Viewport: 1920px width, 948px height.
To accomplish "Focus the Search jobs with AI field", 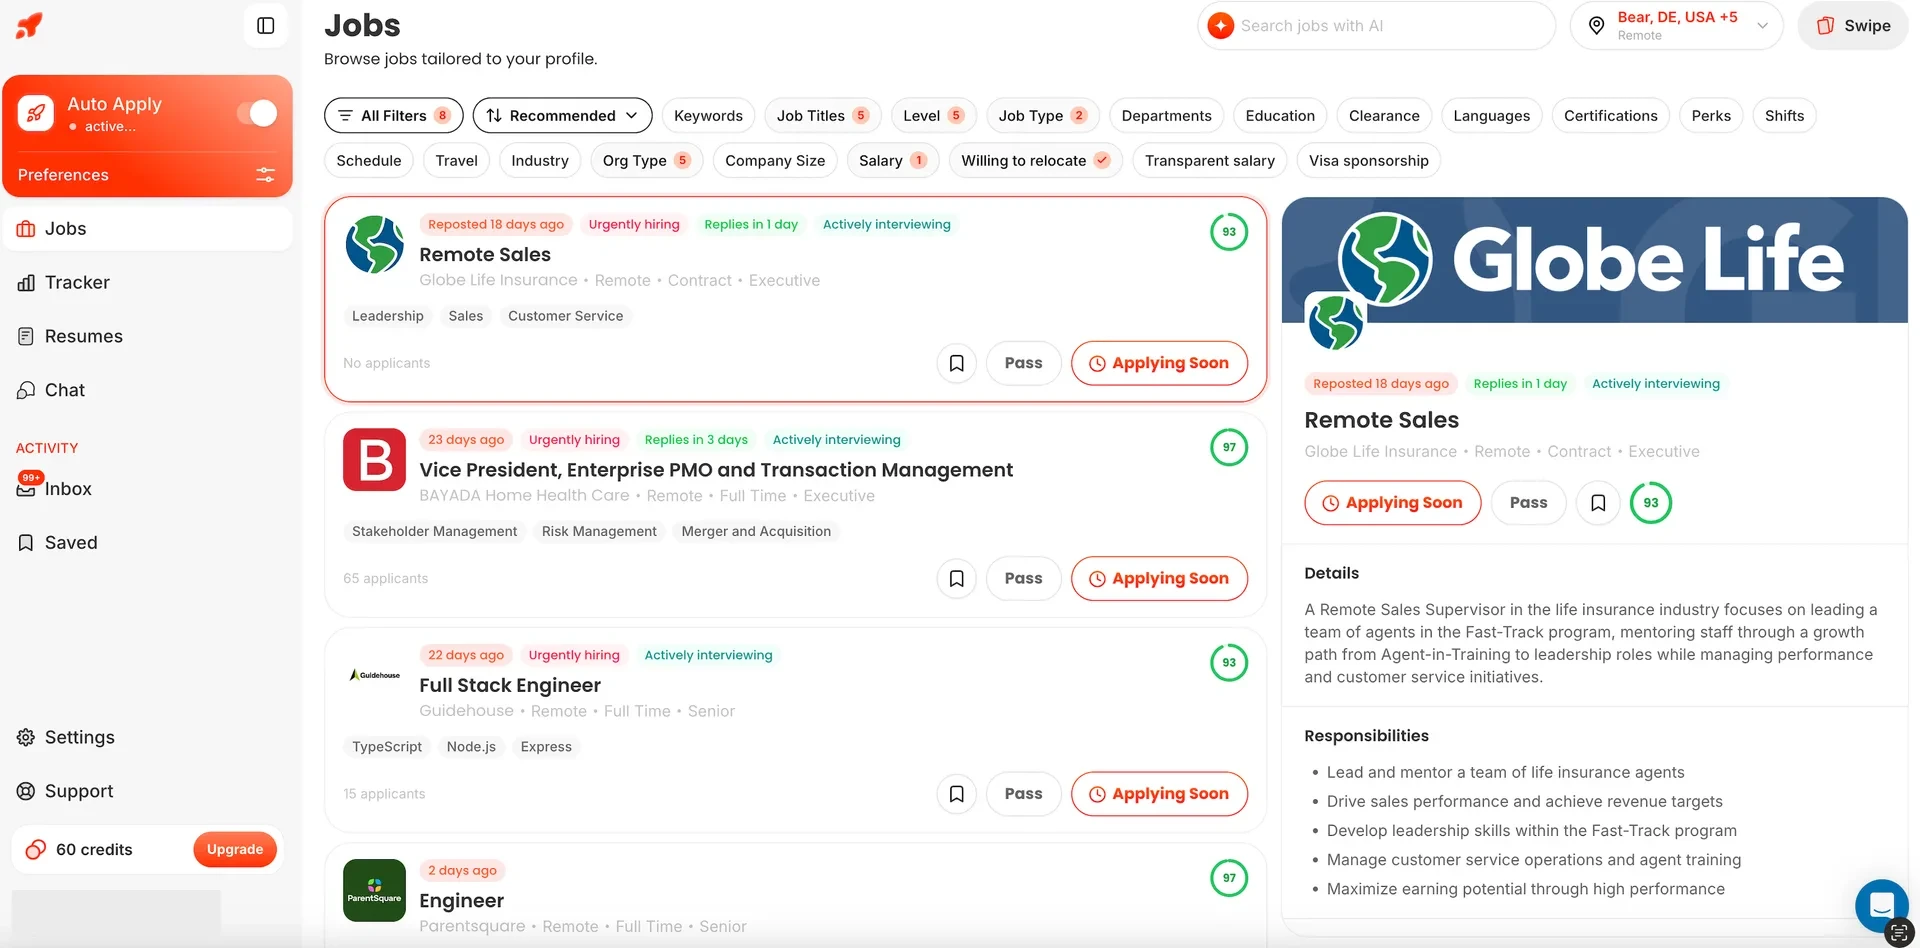I will [x=1376, y=26].
